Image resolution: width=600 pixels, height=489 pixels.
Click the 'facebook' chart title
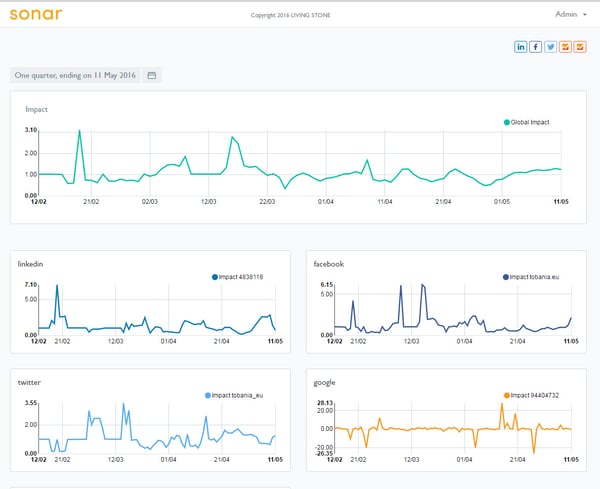click(329, 264)
